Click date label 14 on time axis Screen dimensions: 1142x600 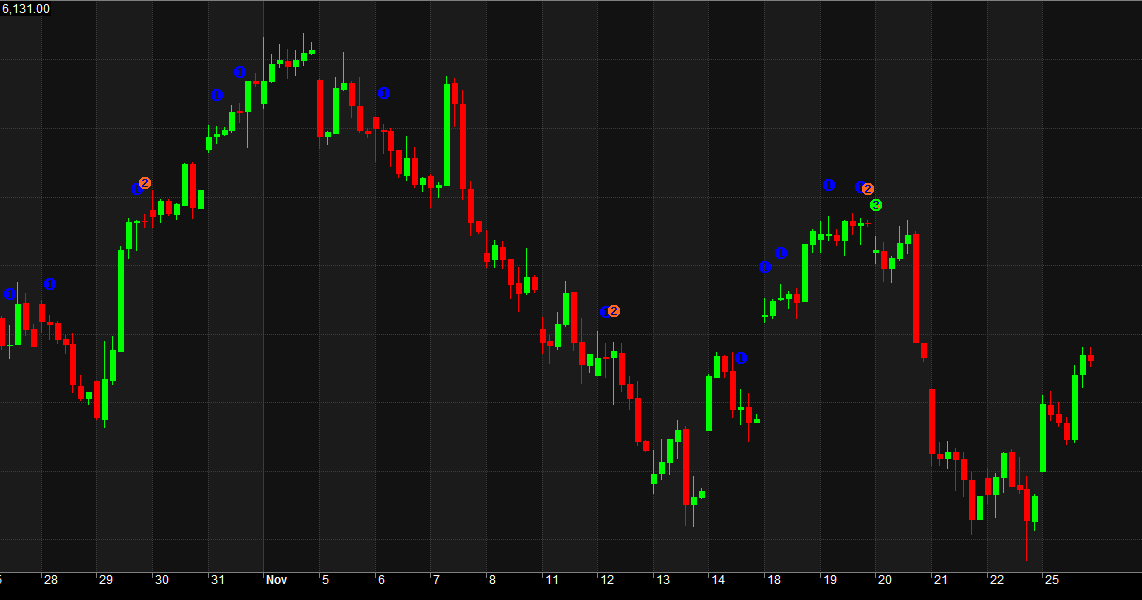718,580
